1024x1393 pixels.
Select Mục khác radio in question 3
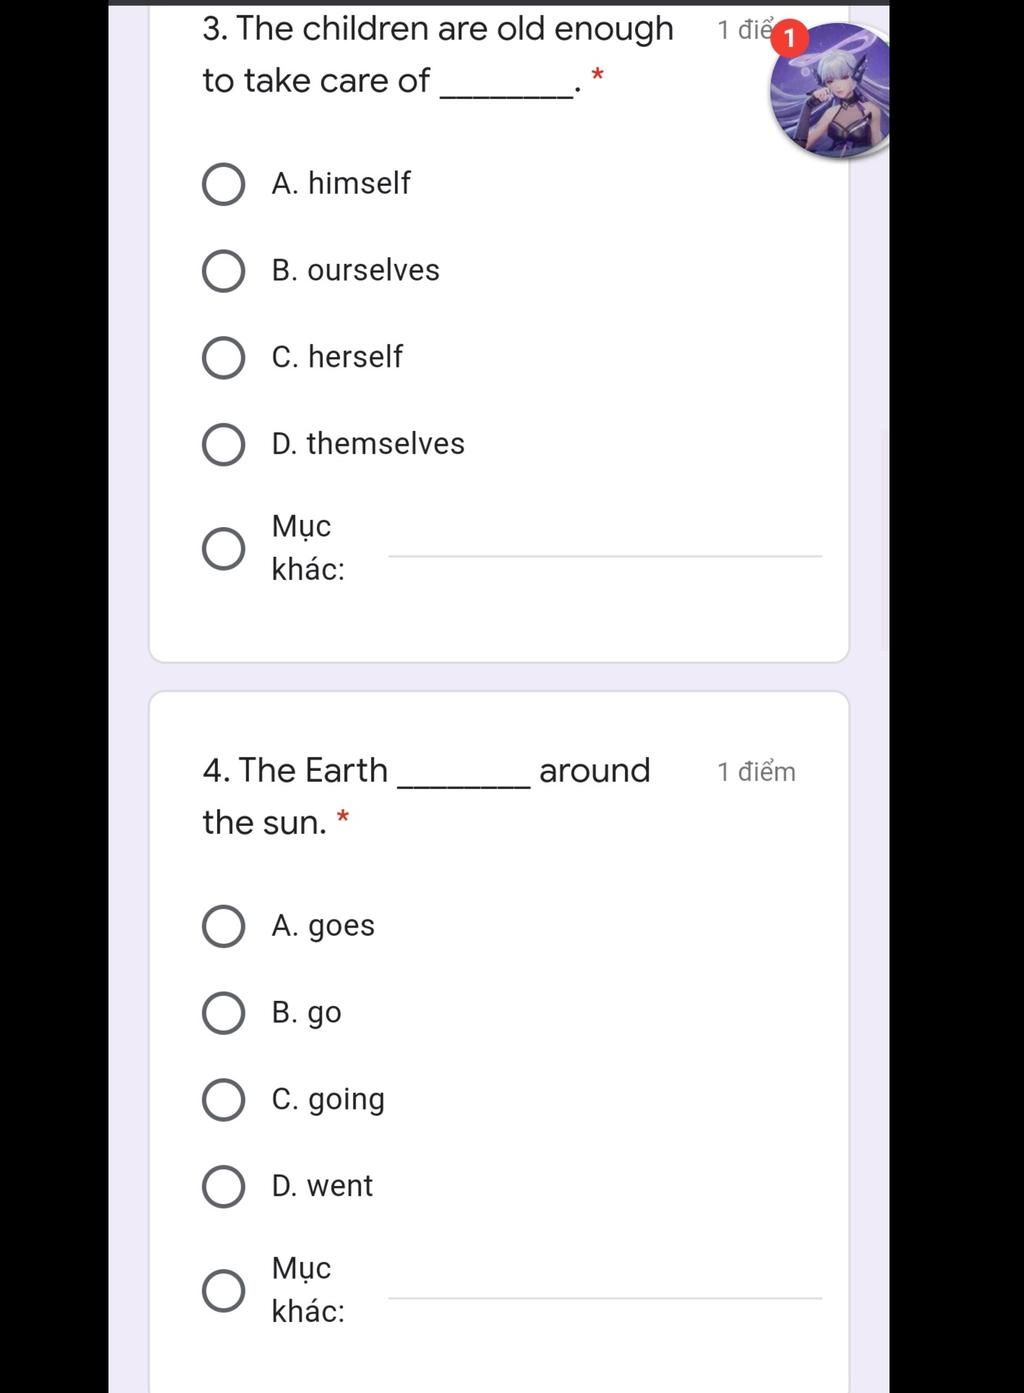point(223,549)
